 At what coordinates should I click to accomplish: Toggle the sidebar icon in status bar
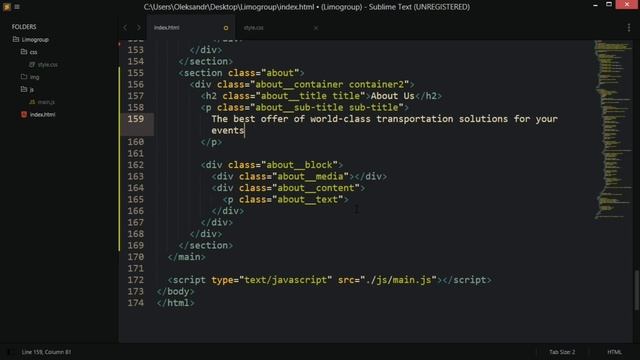click(x=9, y=352)
